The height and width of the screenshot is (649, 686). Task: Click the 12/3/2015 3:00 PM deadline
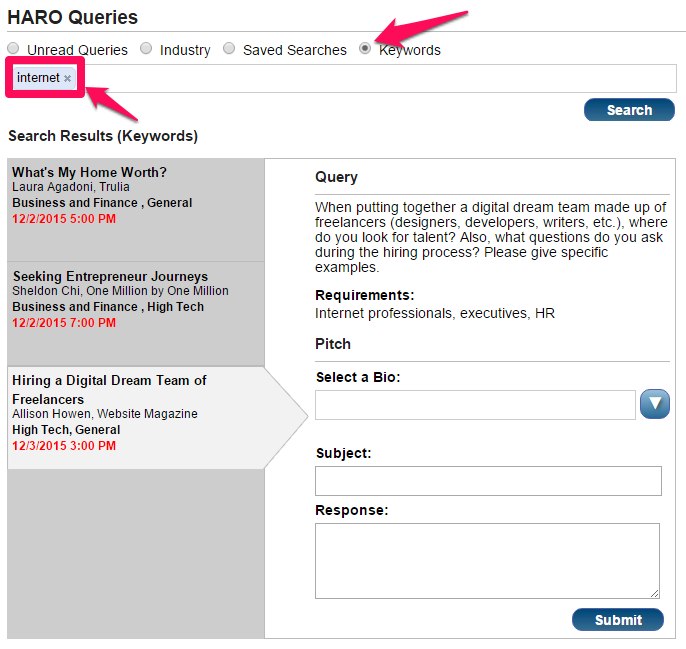(x=64, y=446)
